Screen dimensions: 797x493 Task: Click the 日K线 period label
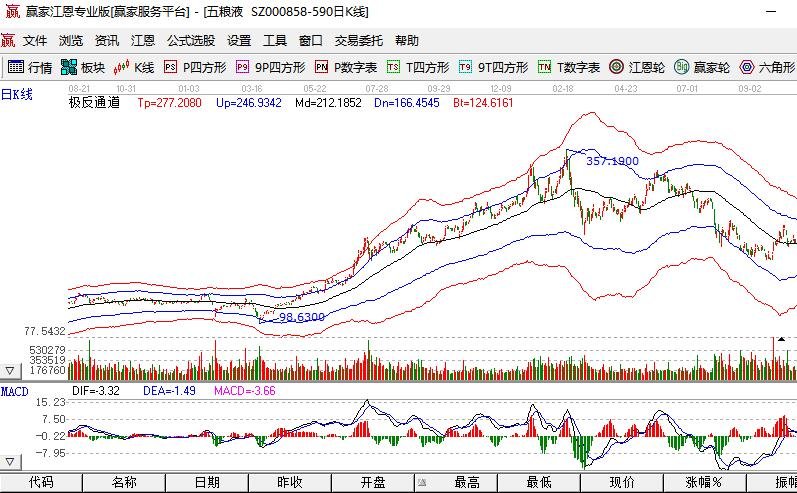(x=17, y=95)
